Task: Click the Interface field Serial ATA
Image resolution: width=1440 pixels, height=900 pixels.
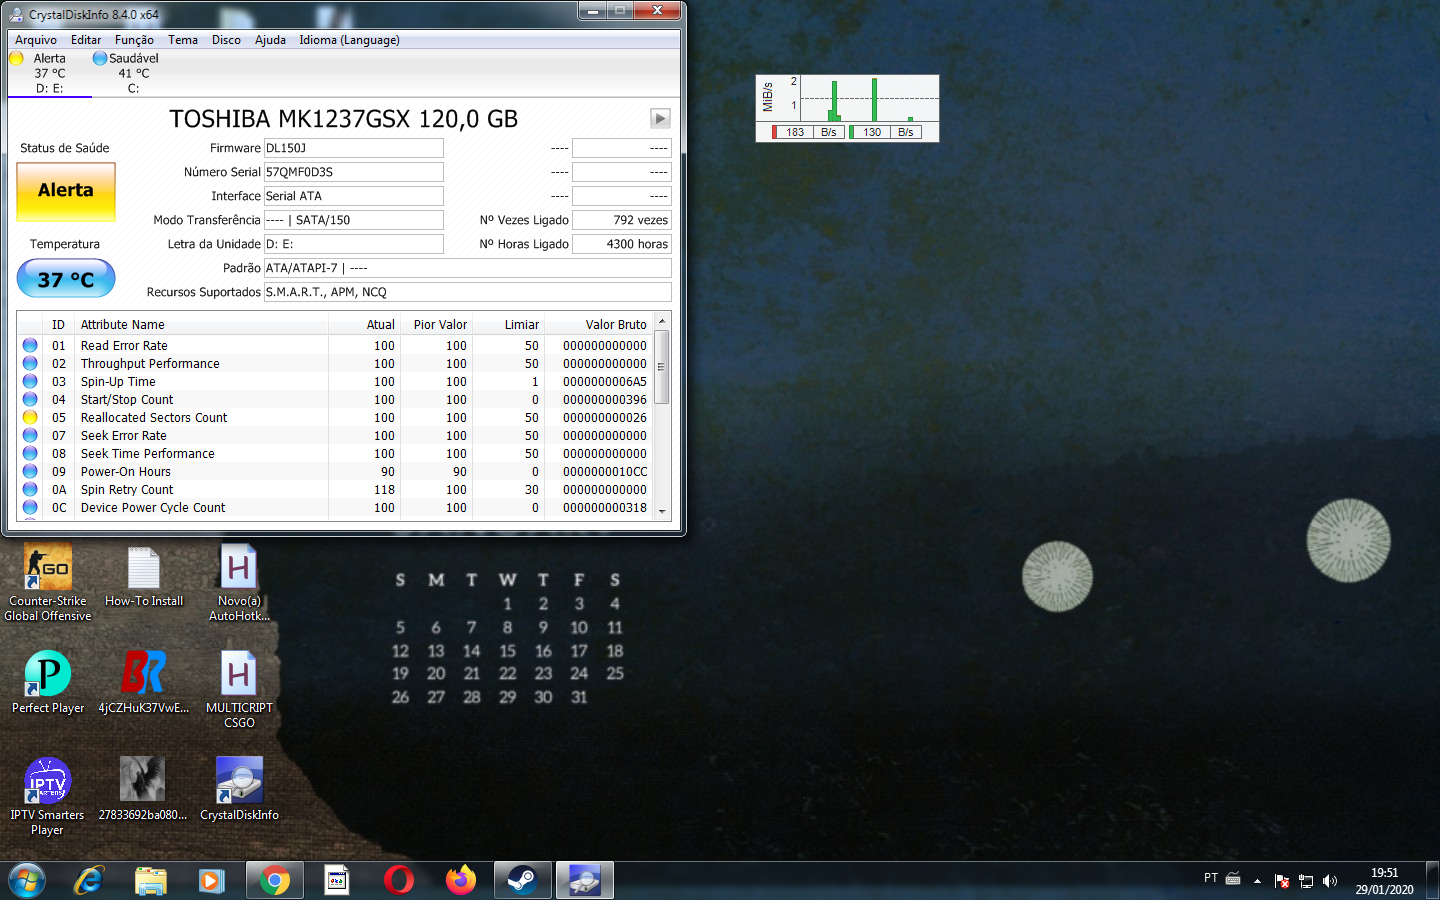Action: [354, 196]
